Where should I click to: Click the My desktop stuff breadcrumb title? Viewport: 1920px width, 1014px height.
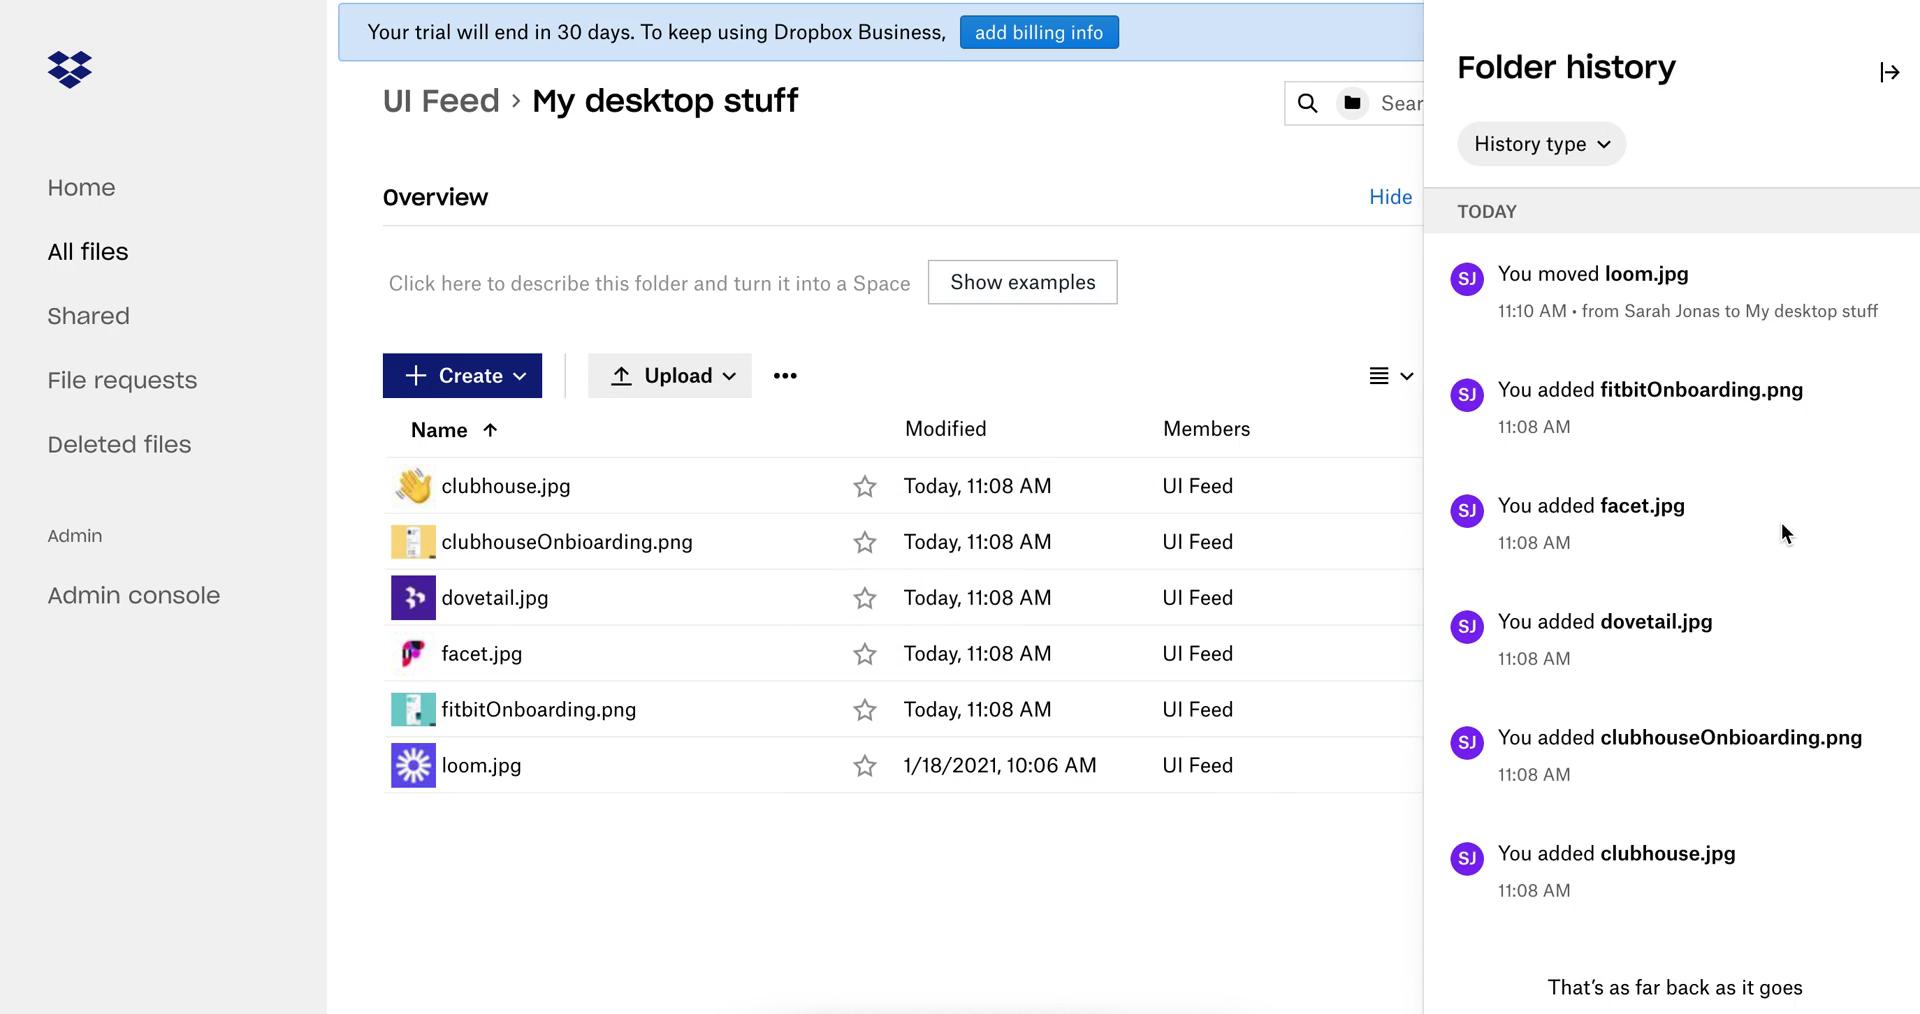pos(665,101)
